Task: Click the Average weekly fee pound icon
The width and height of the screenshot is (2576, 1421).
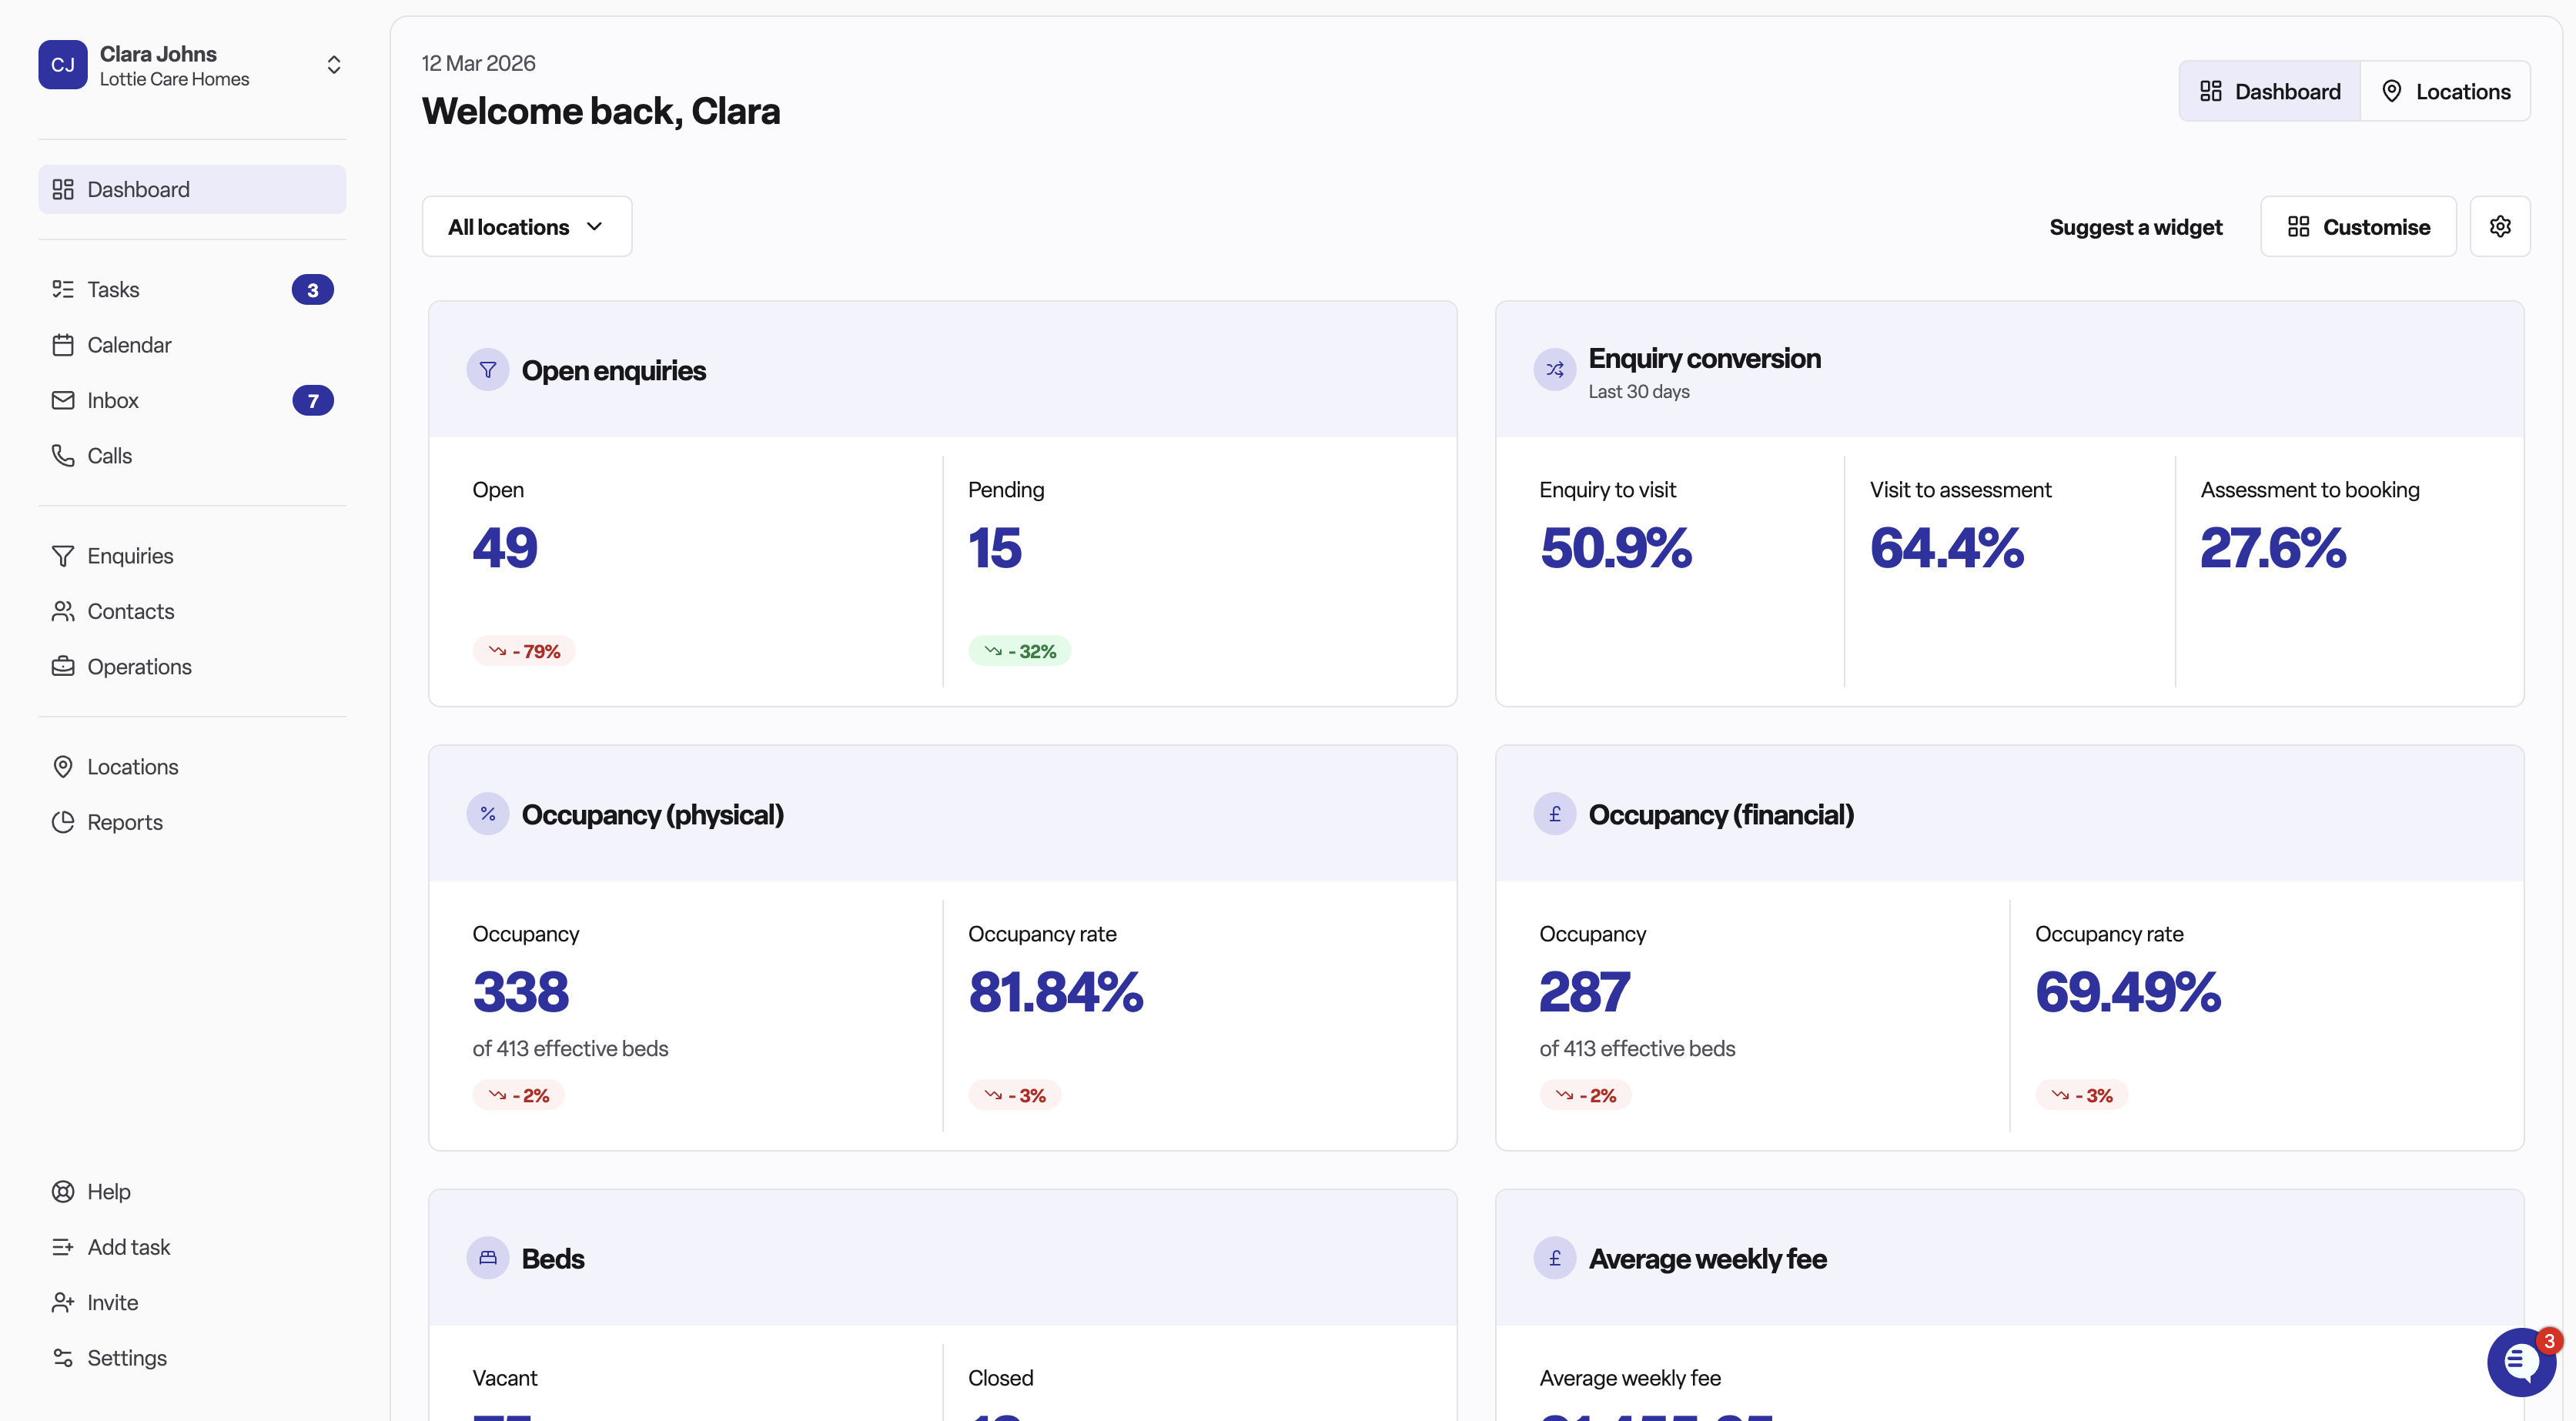Action: [x=1555, y=1258]
